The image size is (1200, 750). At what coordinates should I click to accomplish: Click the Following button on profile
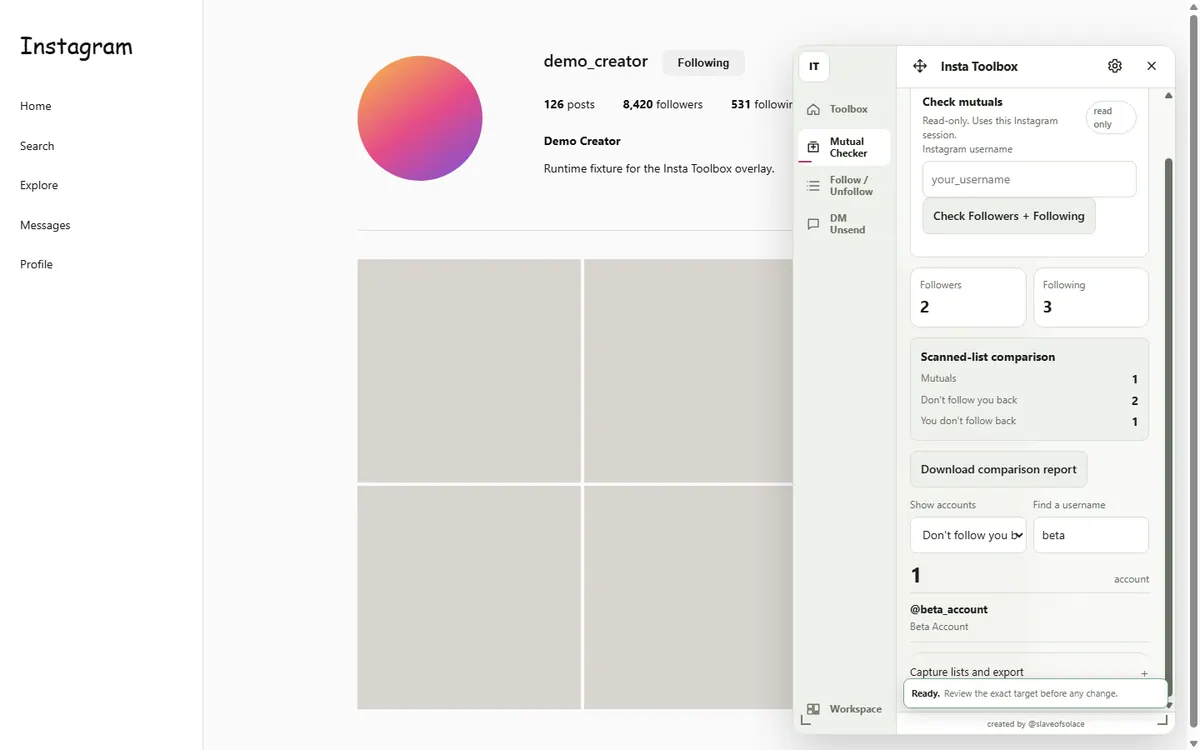pos(703,63)
